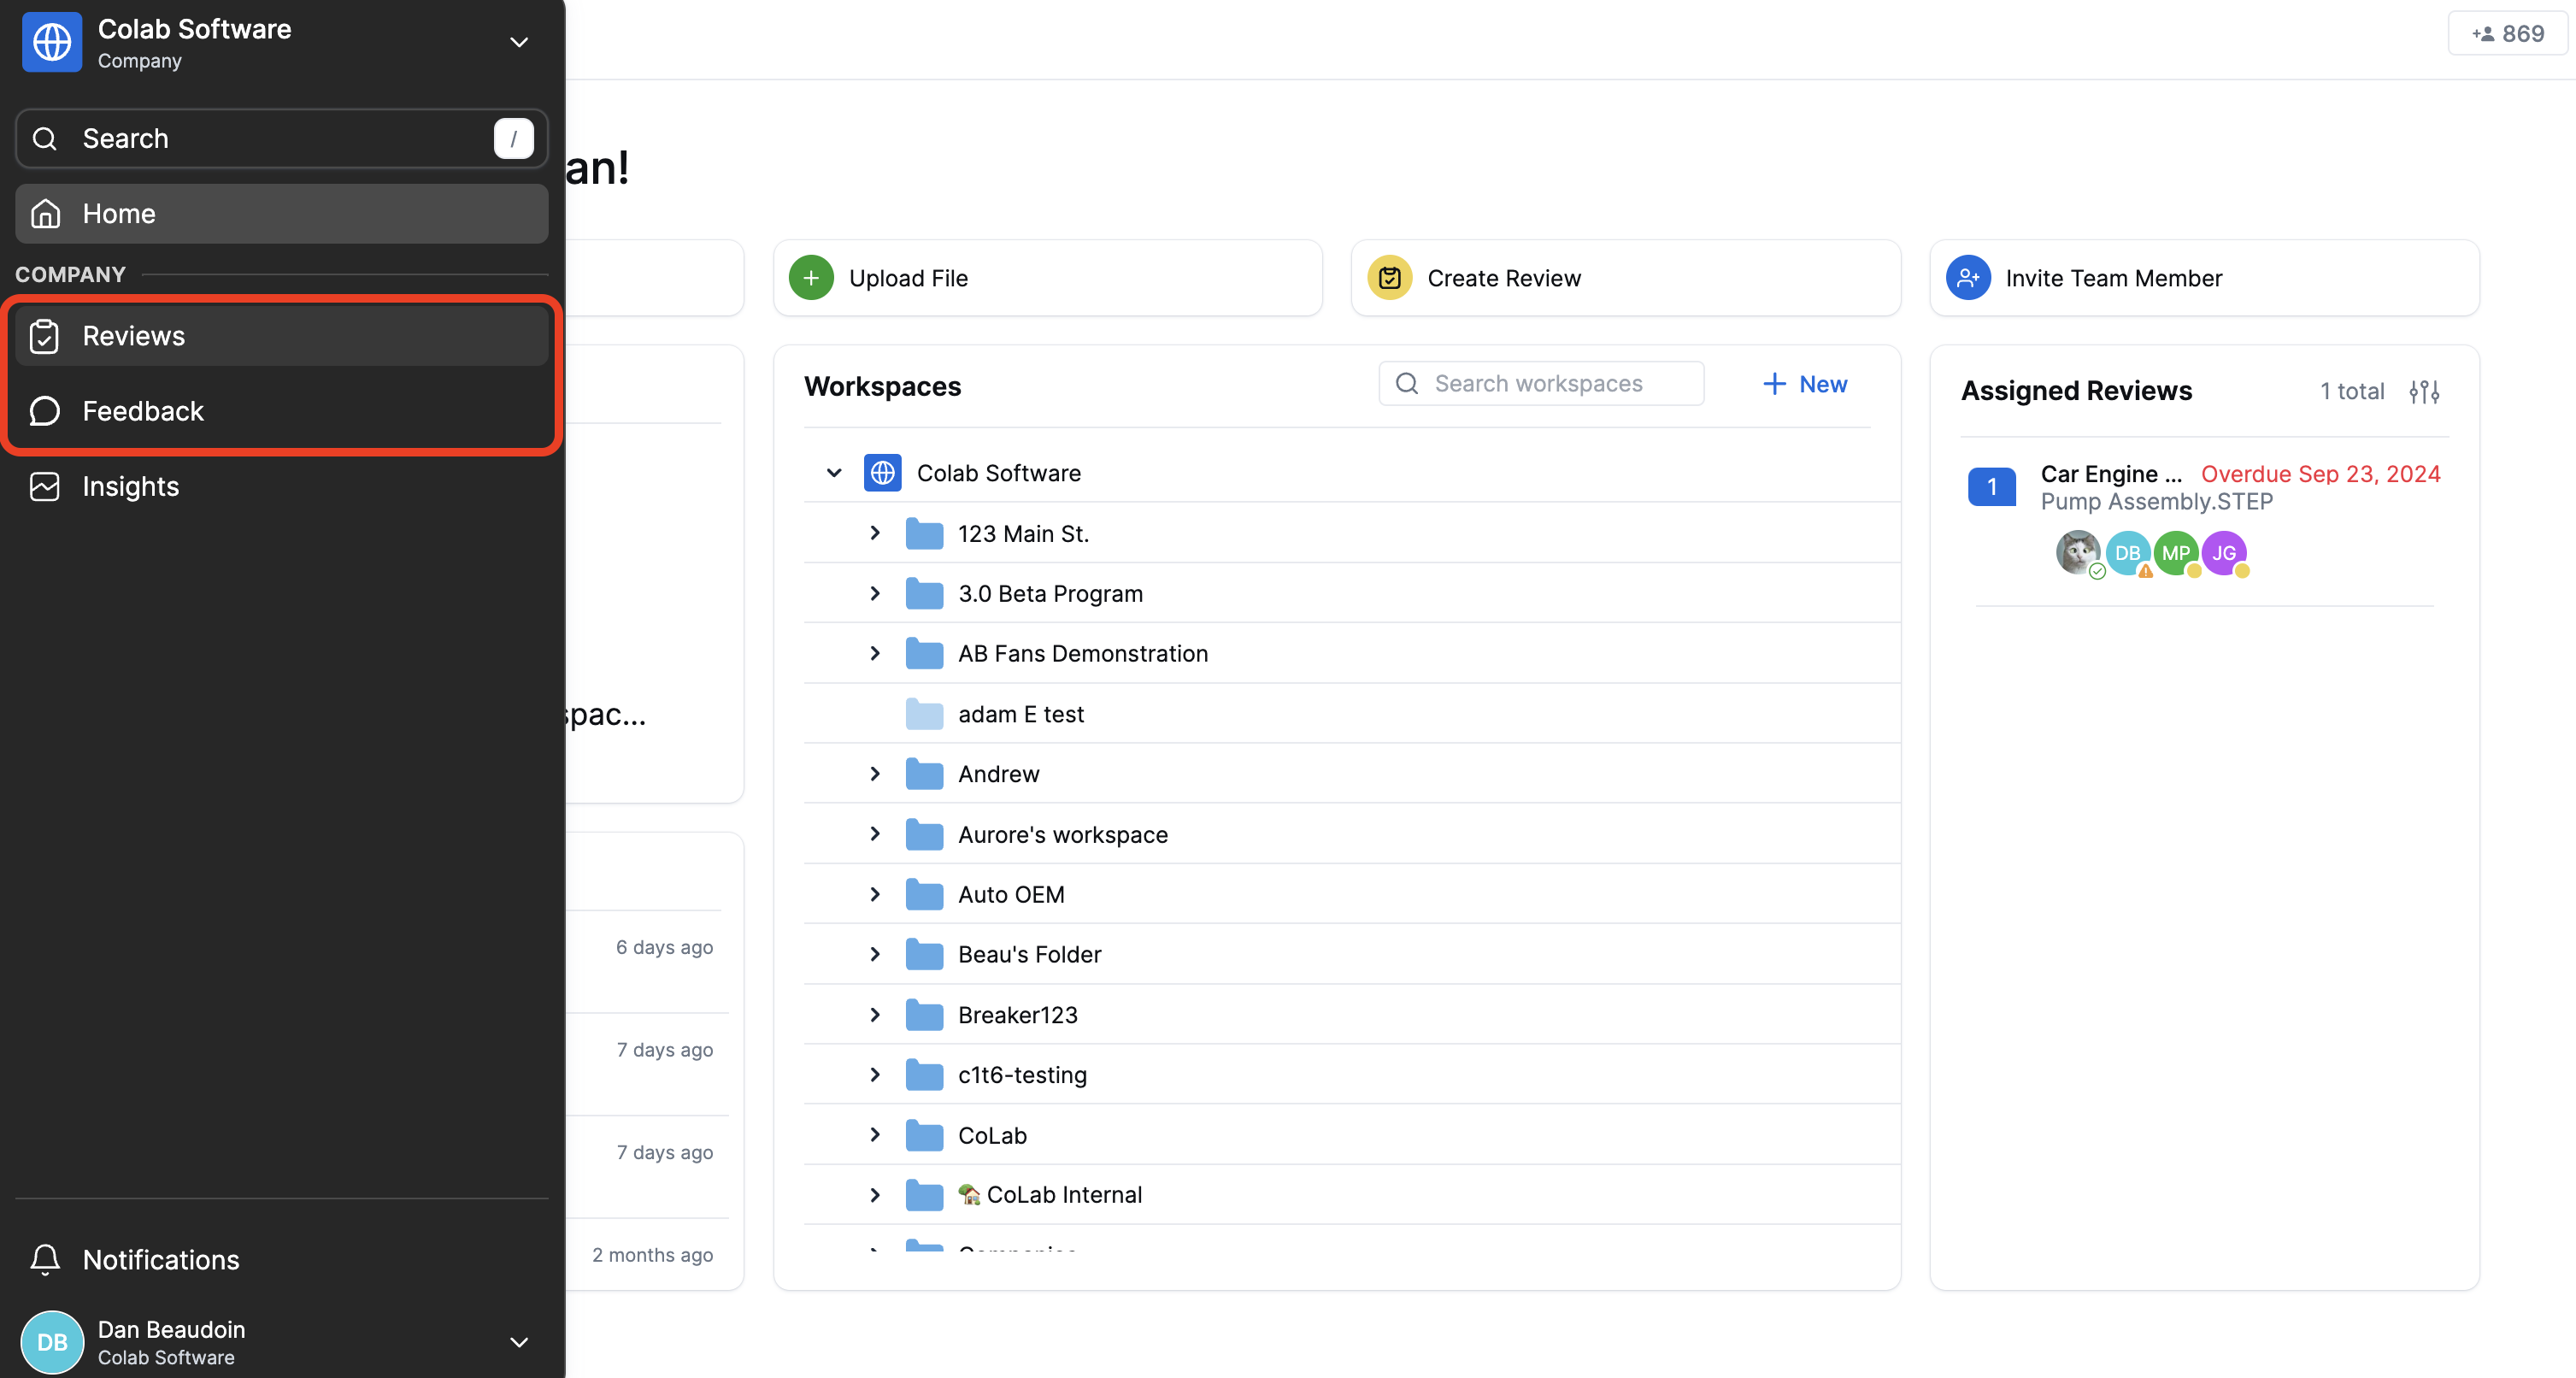Click the review number 1 badge
2576x1378 pixels.
click(1991, 487)
